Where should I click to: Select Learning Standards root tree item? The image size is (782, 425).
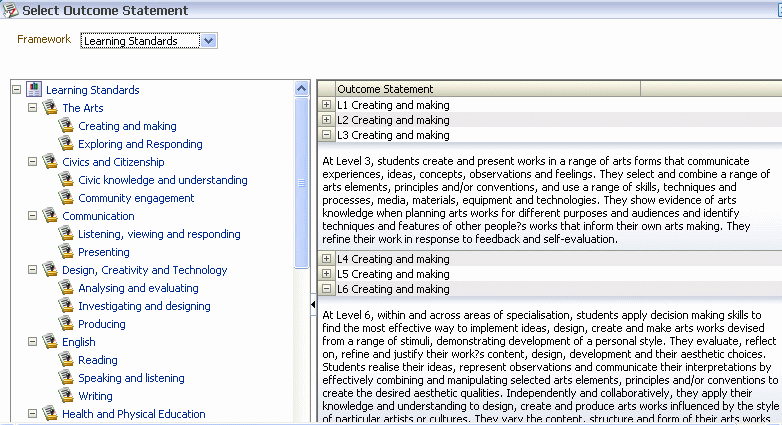[93, 90]
